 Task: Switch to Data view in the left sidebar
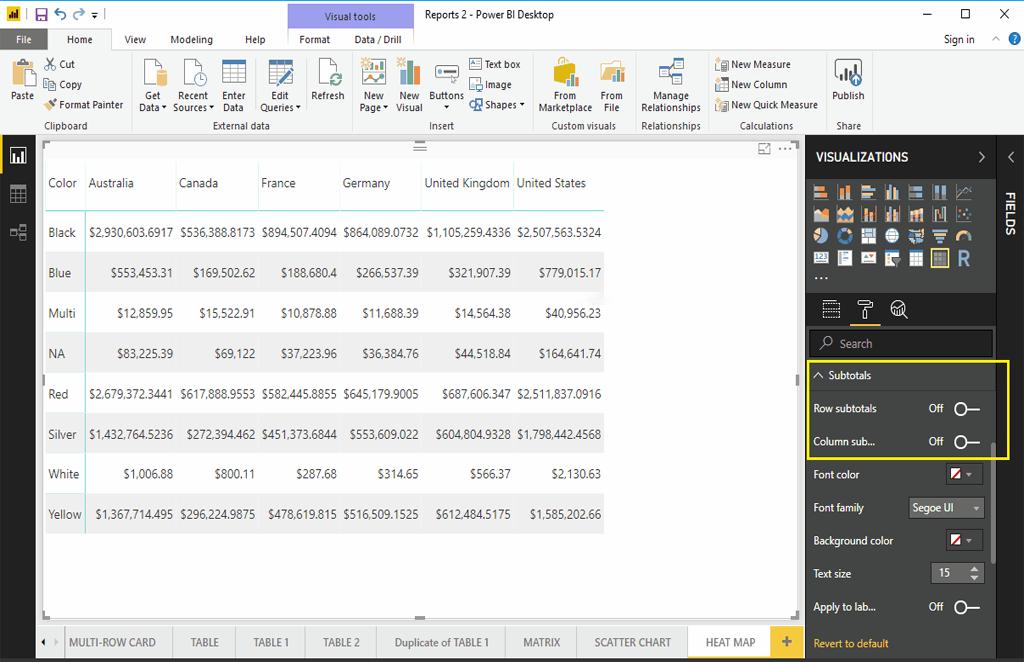coord(18,194)
